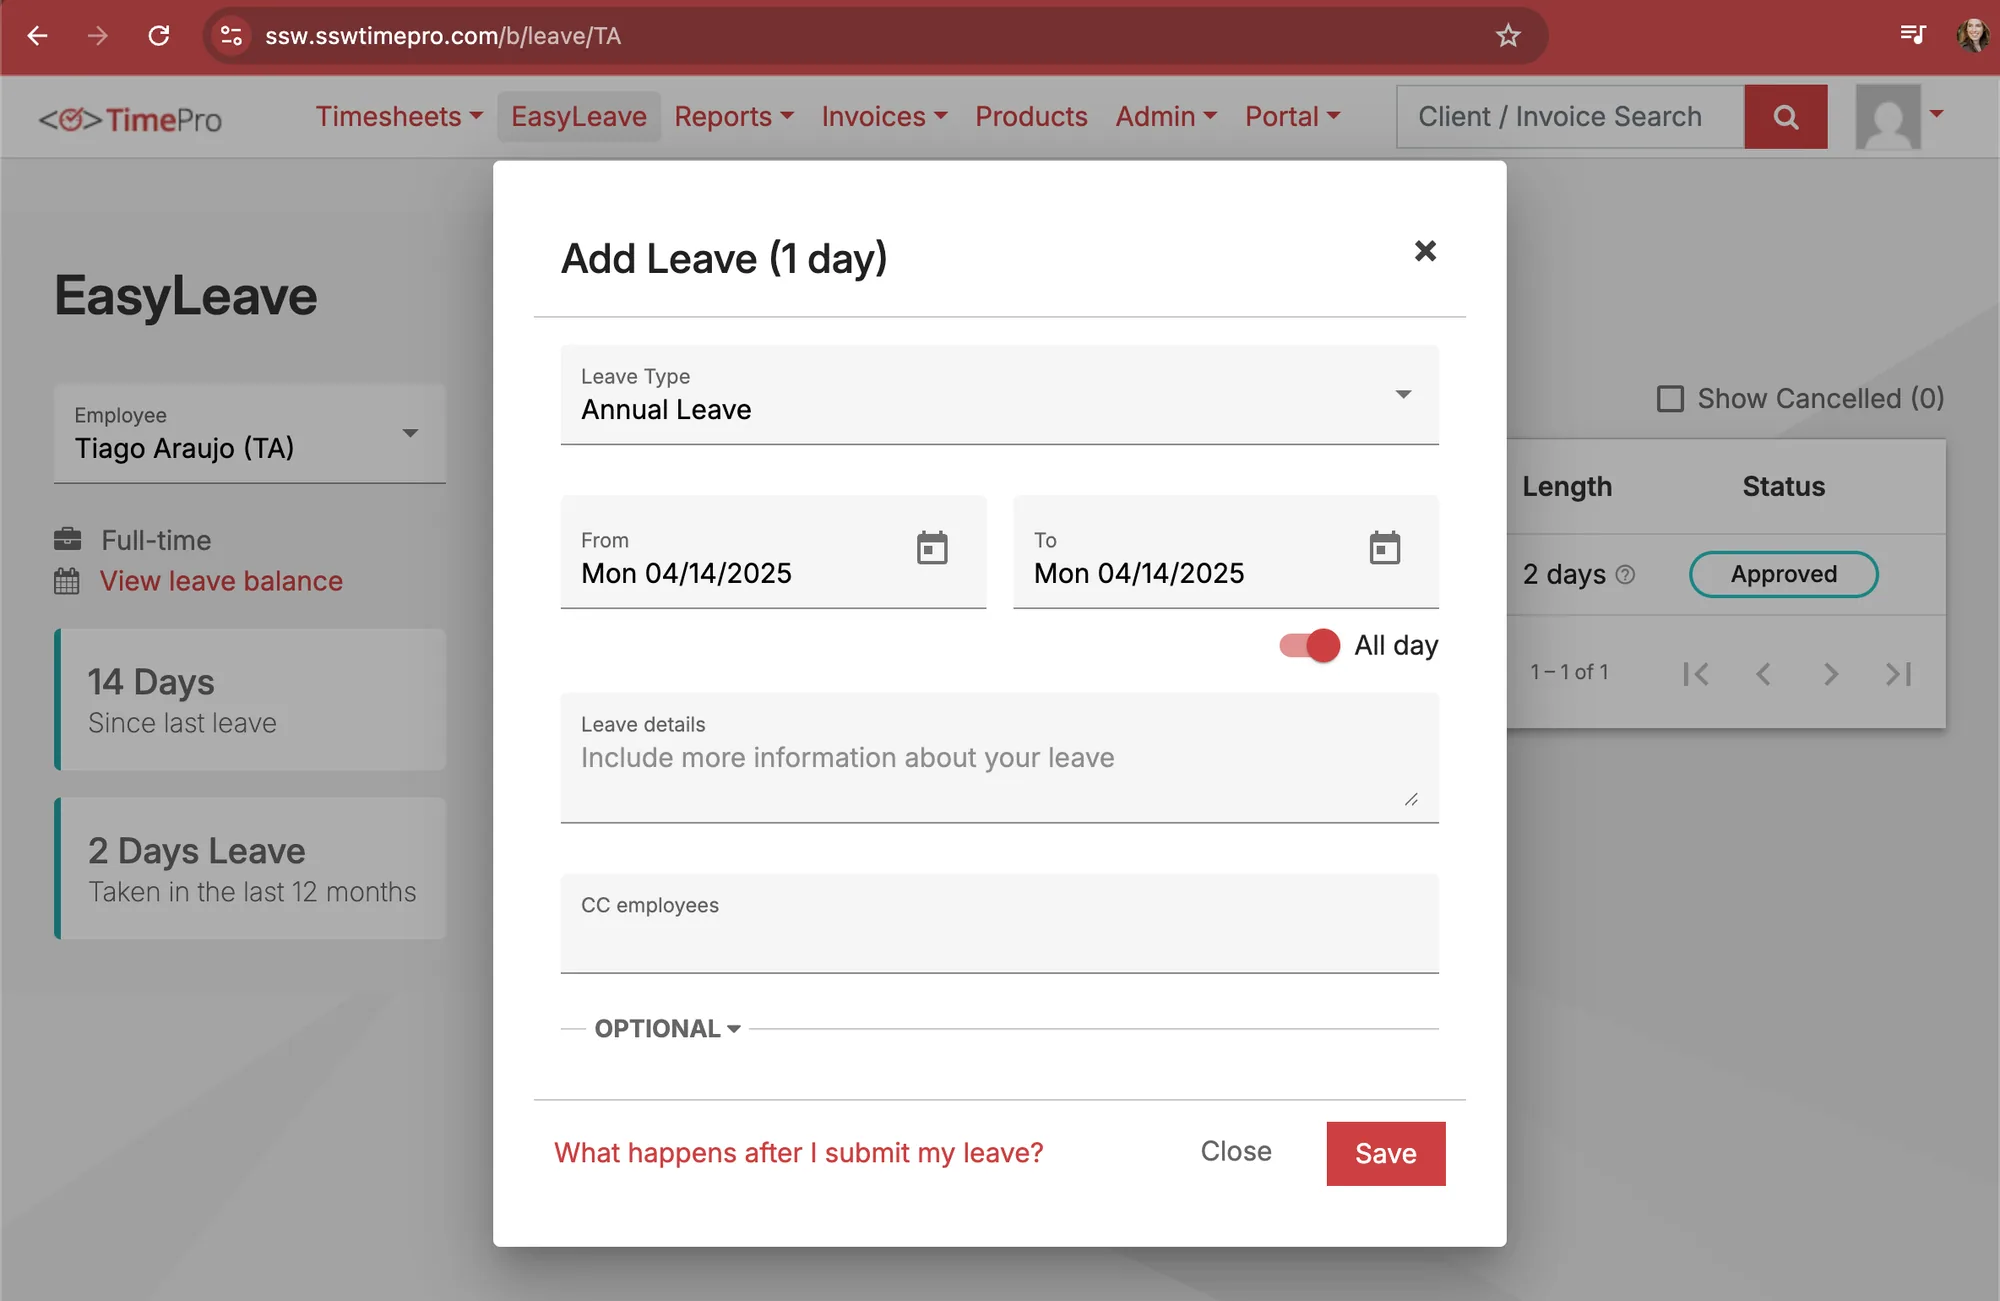The image size is (2000, 1301).
Task: Click the red search magnifier button
Action: (x=1786, y=117)
